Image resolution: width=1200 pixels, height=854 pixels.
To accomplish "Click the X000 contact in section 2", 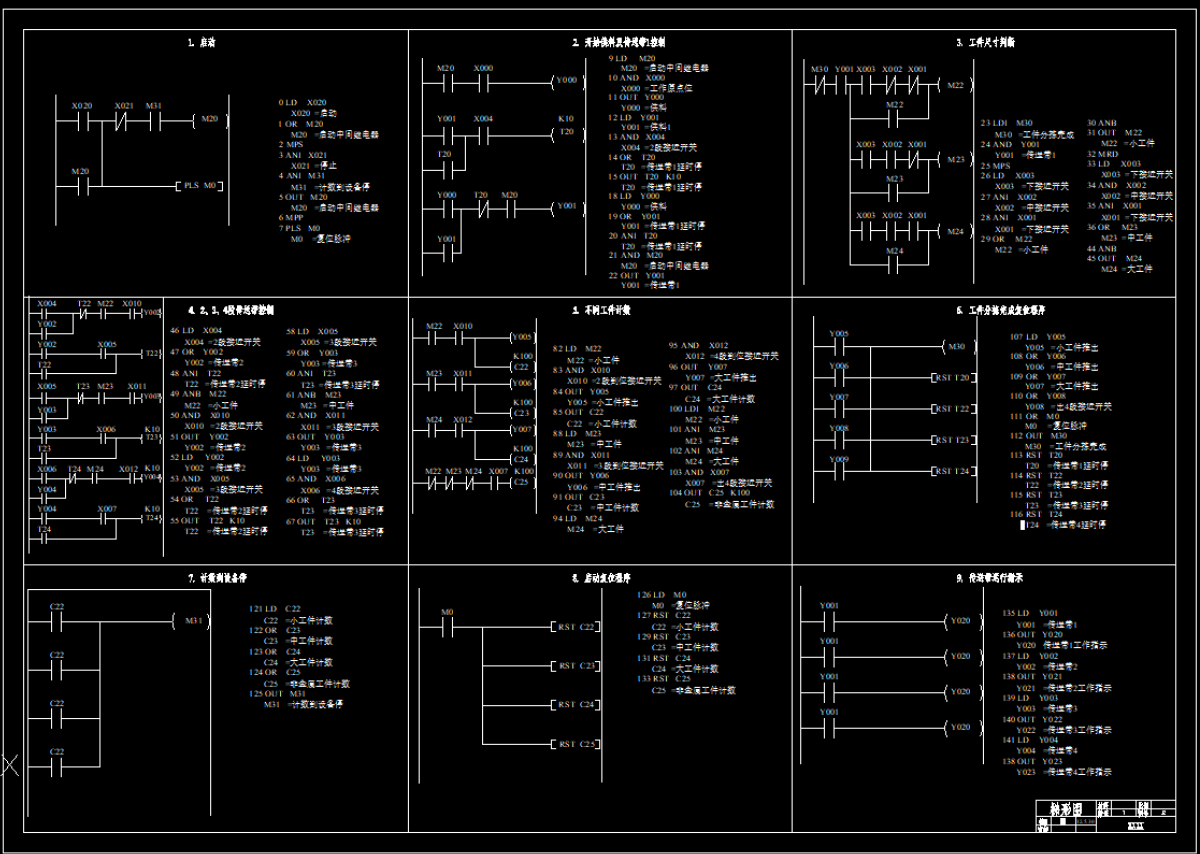I will (x=483, y=81).
